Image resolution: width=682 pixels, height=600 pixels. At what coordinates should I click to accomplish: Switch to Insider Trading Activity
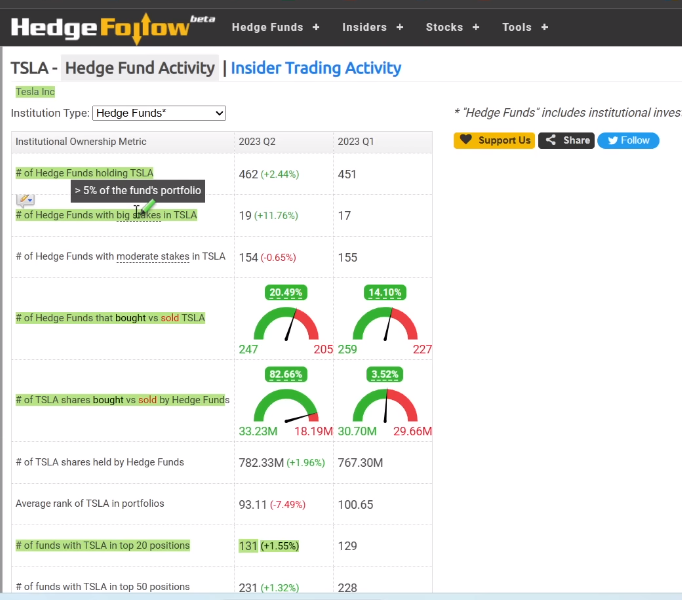316,68
